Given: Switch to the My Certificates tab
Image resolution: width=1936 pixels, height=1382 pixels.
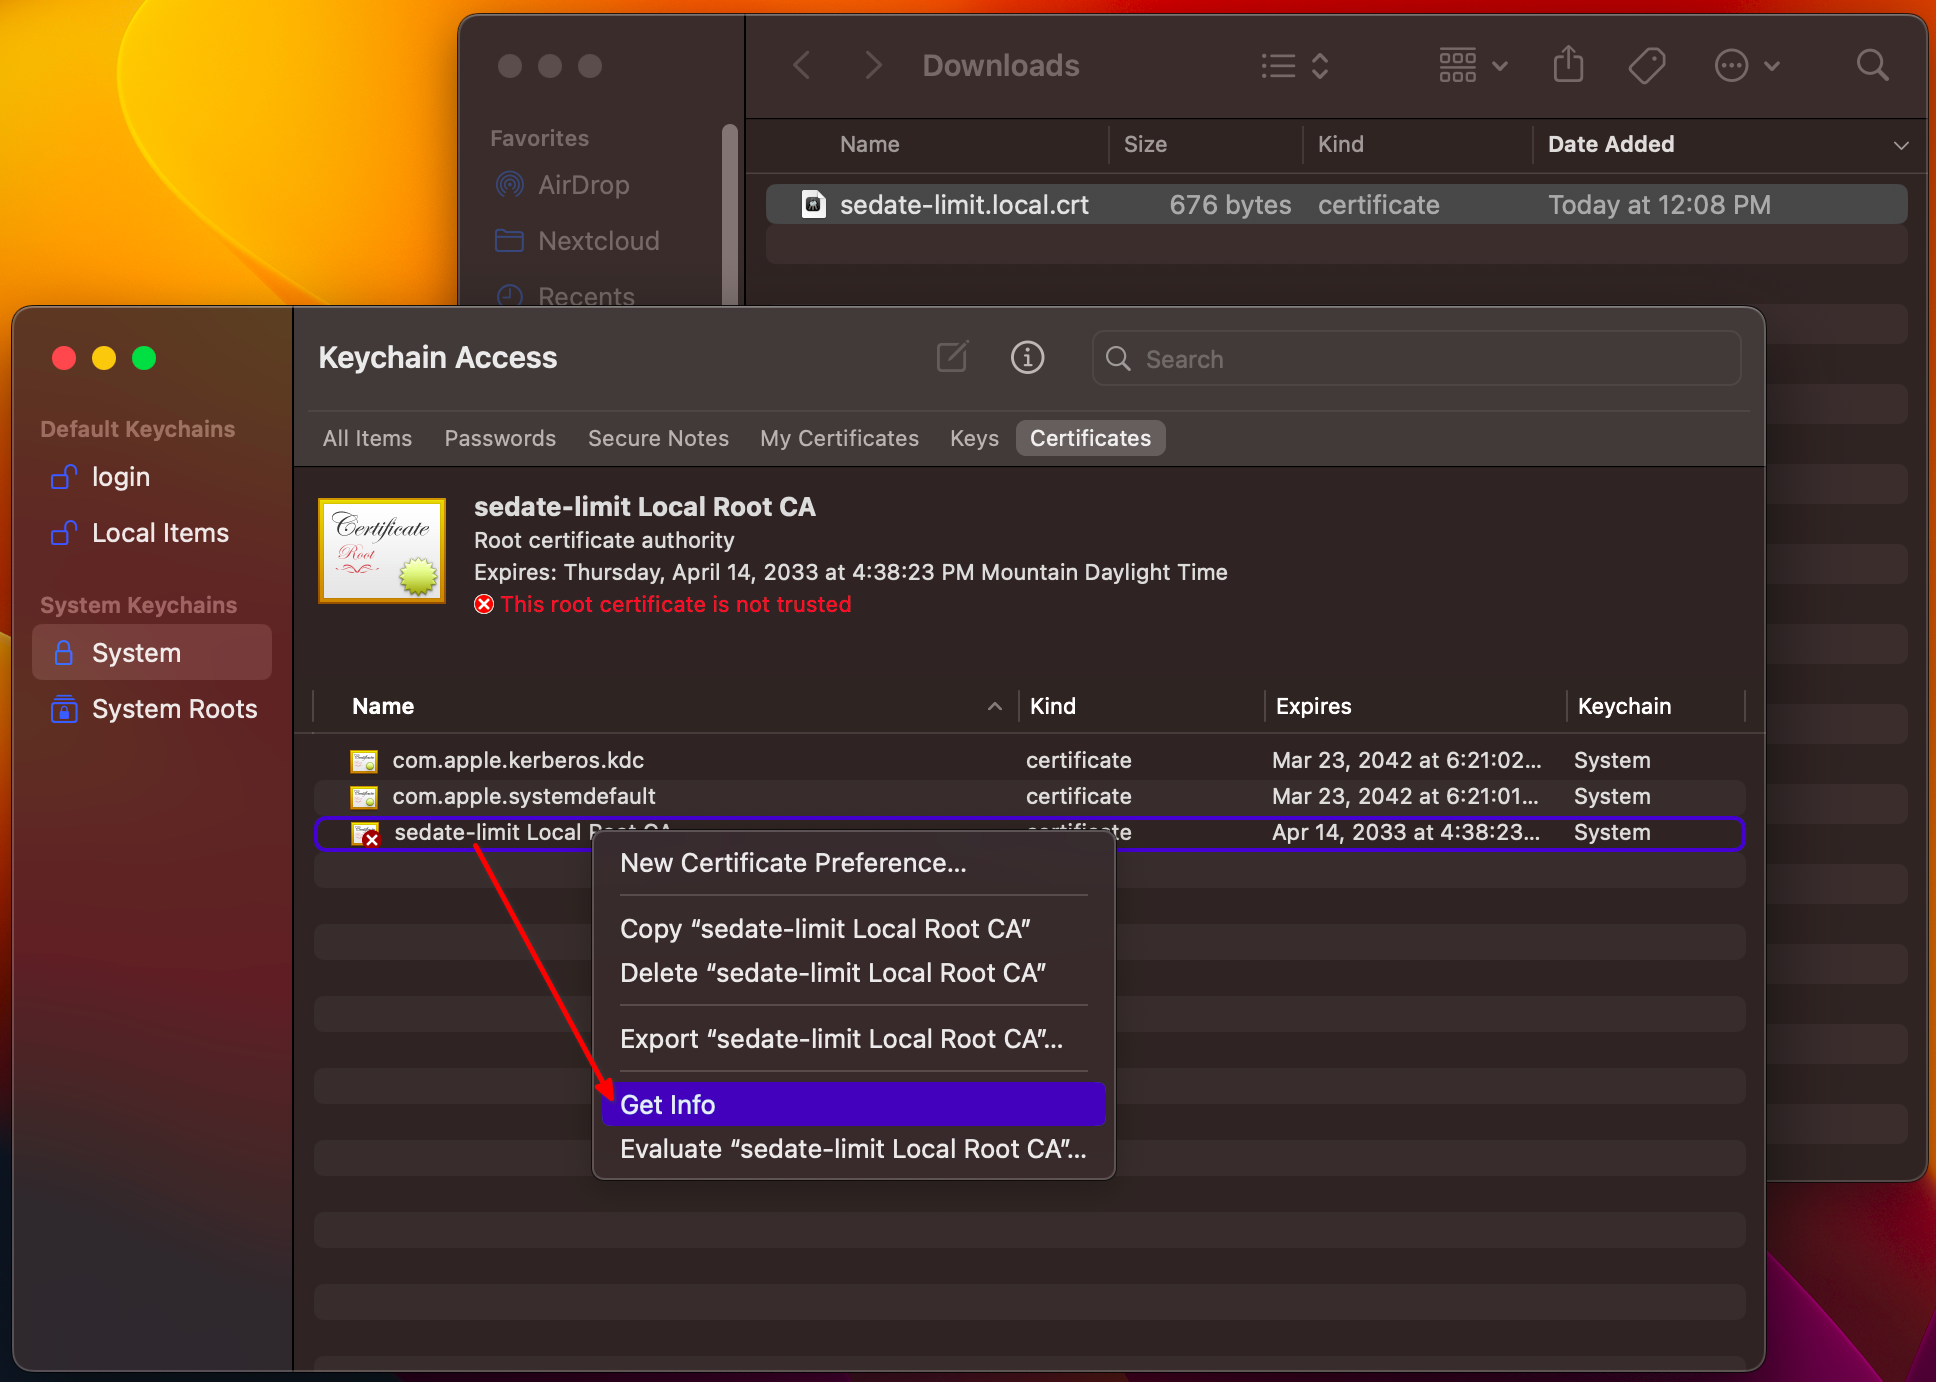Looking at the screenshot, I should tap(839, 438).
